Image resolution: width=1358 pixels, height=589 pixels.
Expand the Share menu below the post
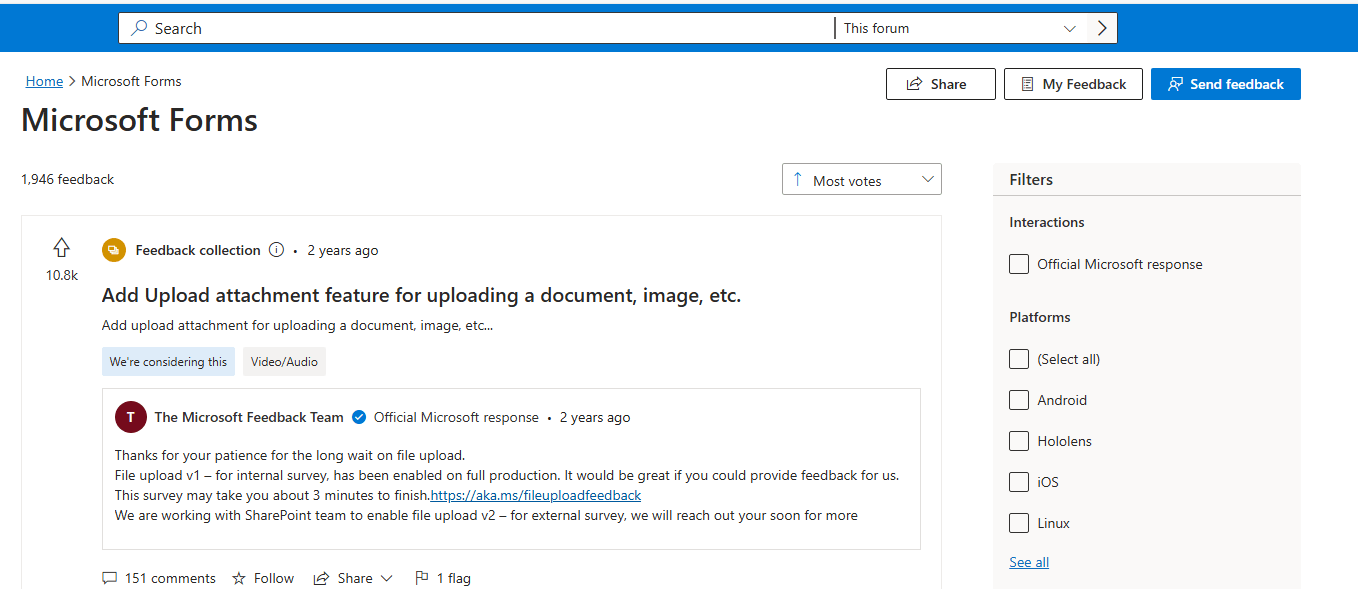pyautogui.click(x=353, y=578)
